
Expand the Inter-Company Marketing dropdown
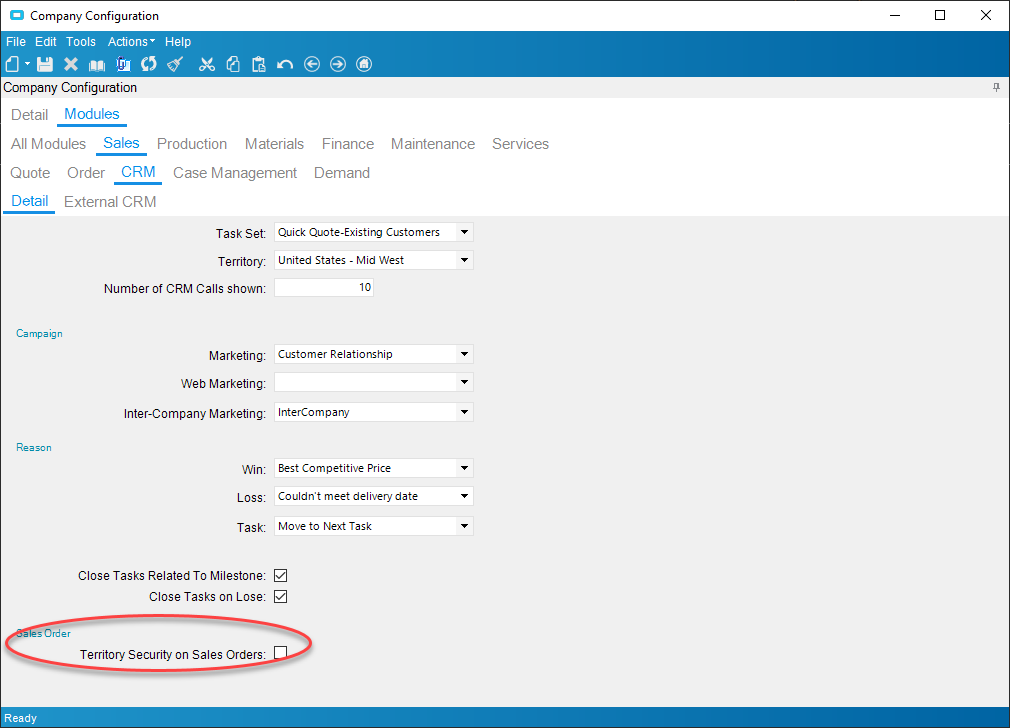464,412
